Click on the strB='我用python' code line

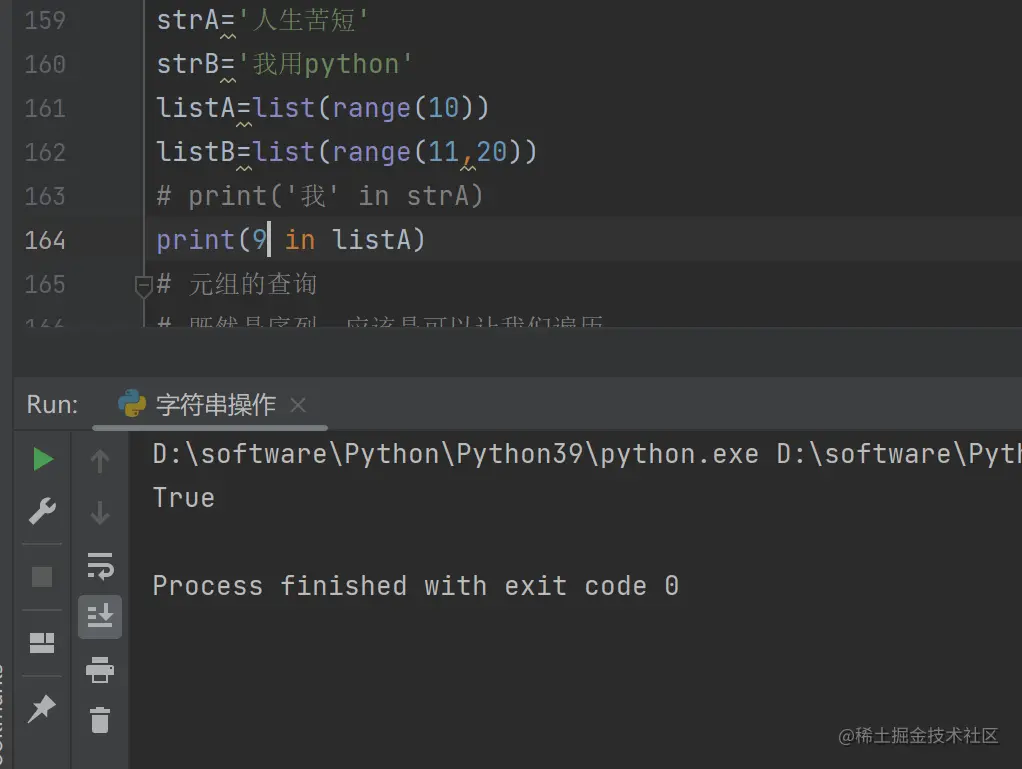[284, 65]
